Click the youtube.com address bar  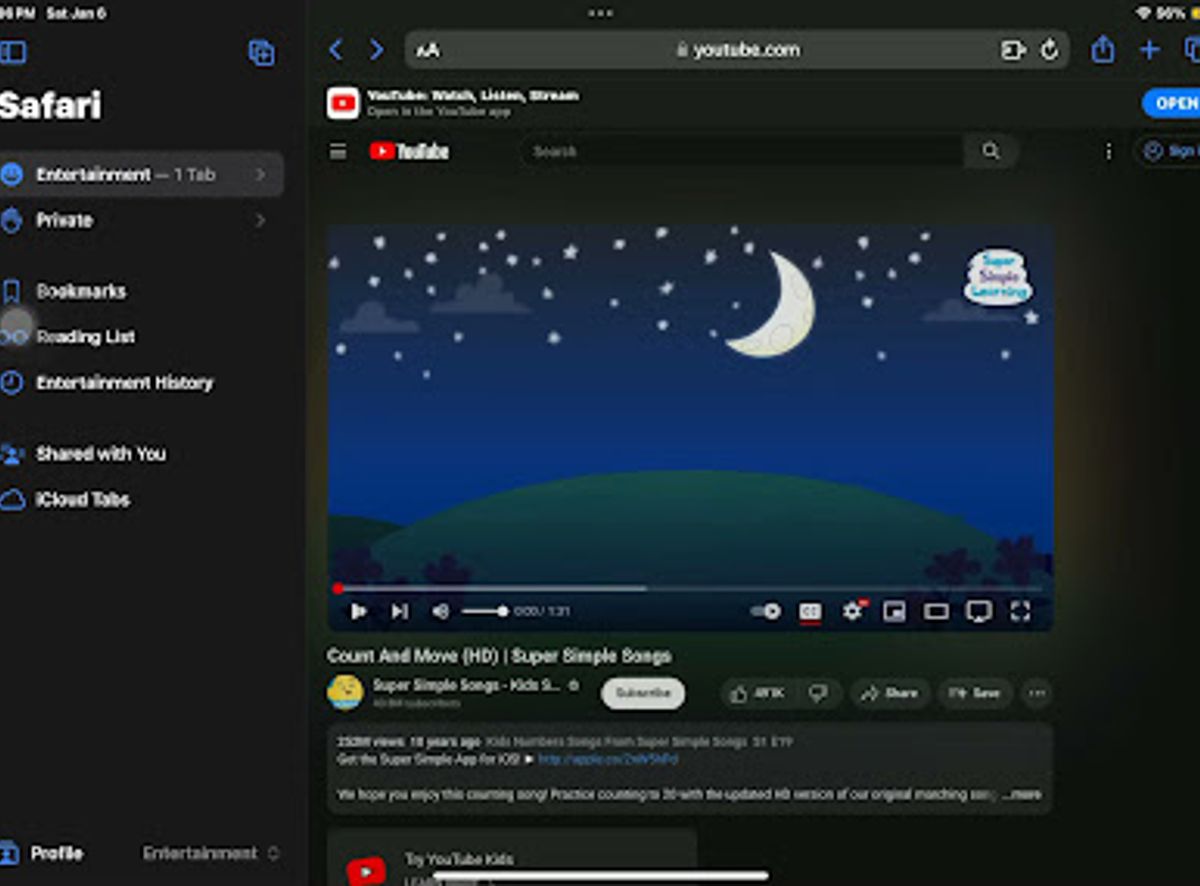tap(737, 50)
